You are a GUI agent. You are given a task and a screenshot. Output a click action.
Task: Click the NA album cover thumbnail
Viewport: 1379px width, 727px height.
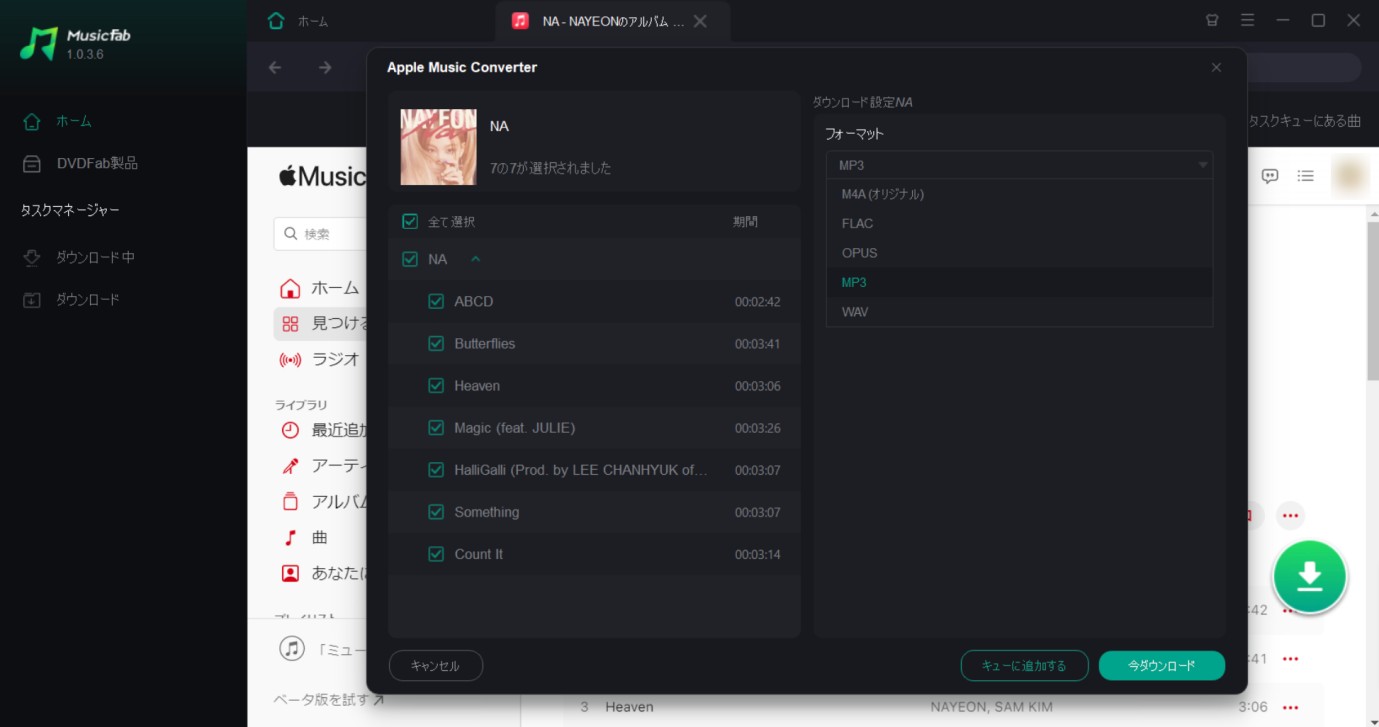click(439, 147)
